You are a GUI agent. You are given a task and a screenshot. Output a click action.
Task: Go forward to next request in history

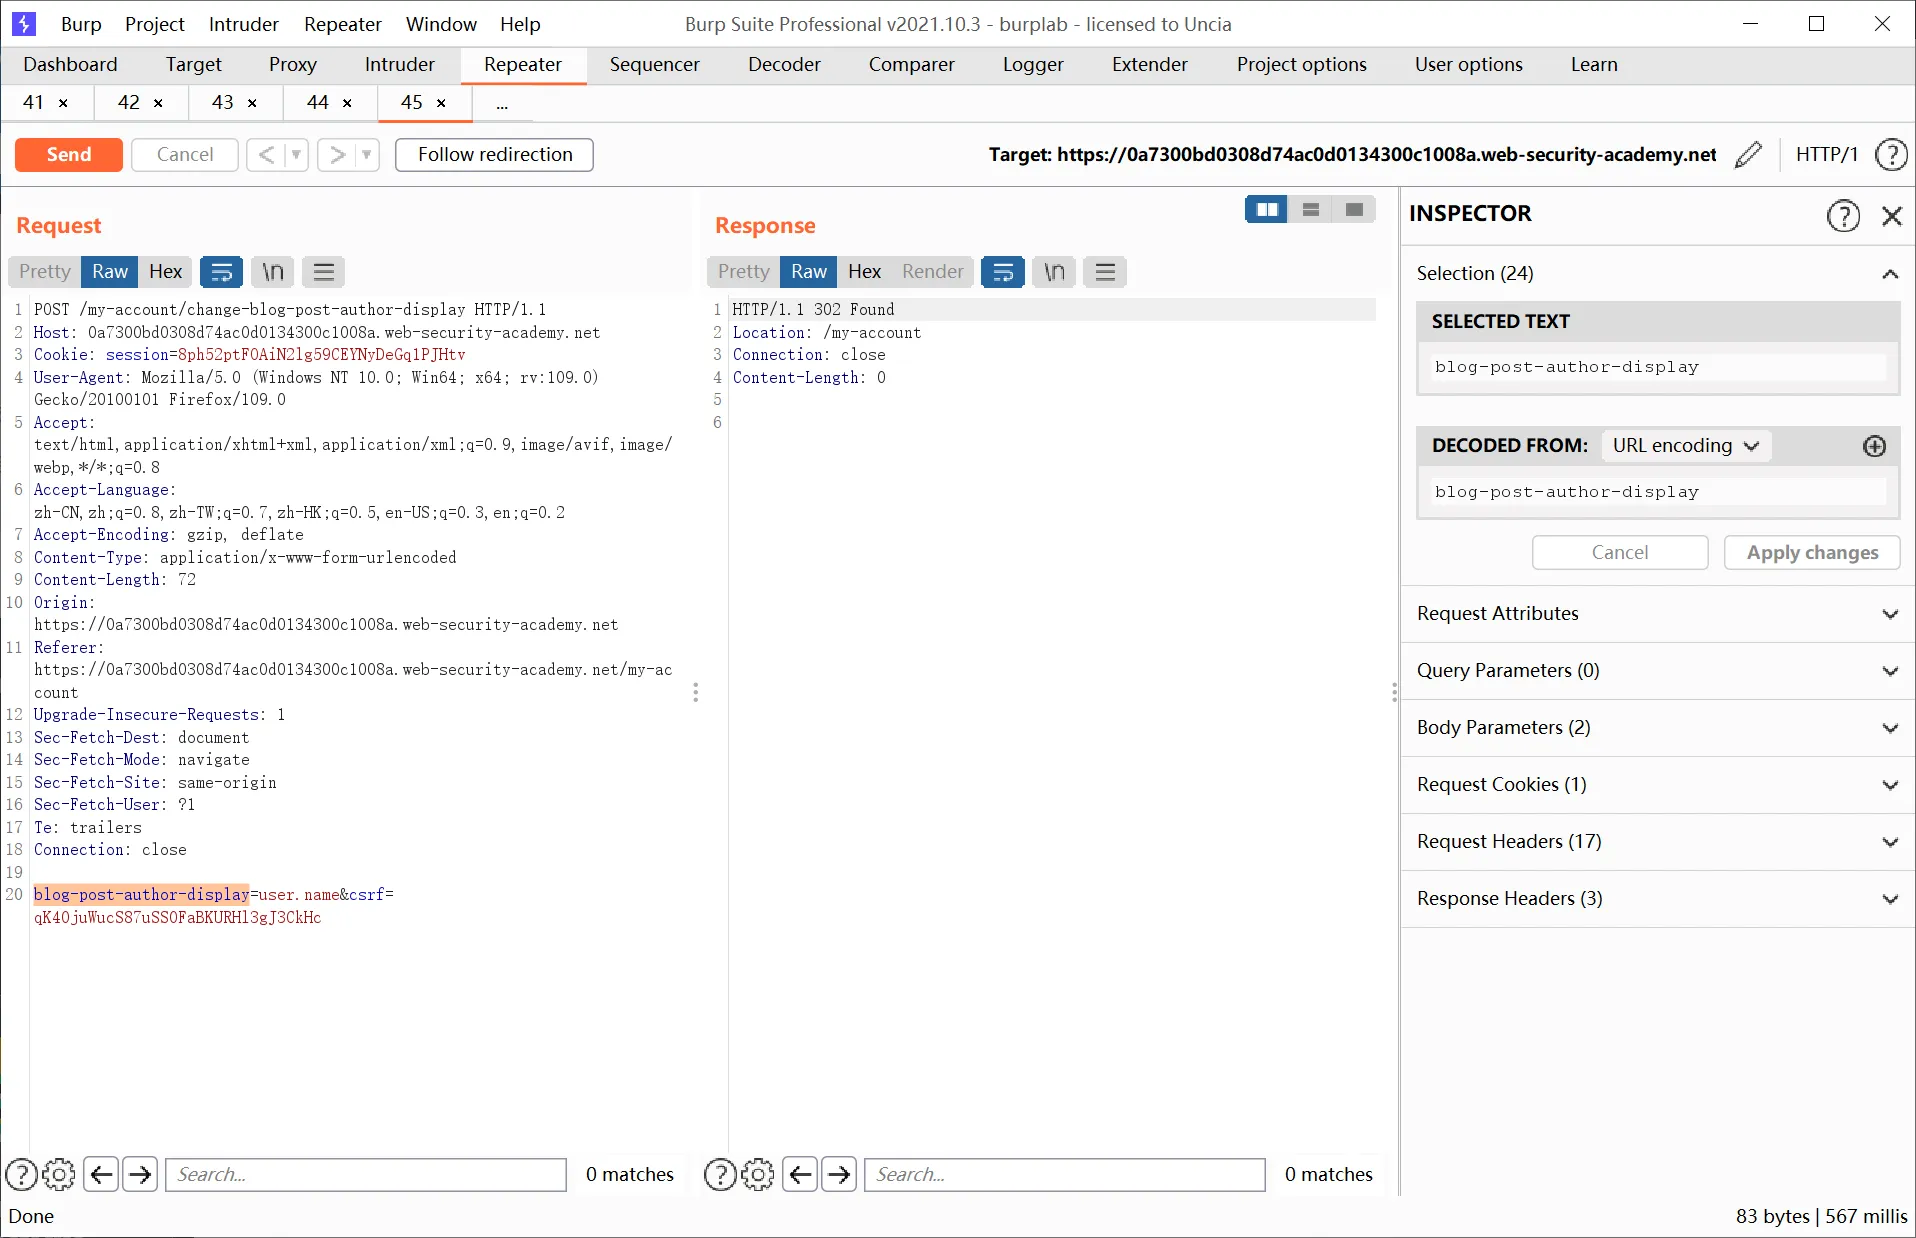(x=338, y=155)
